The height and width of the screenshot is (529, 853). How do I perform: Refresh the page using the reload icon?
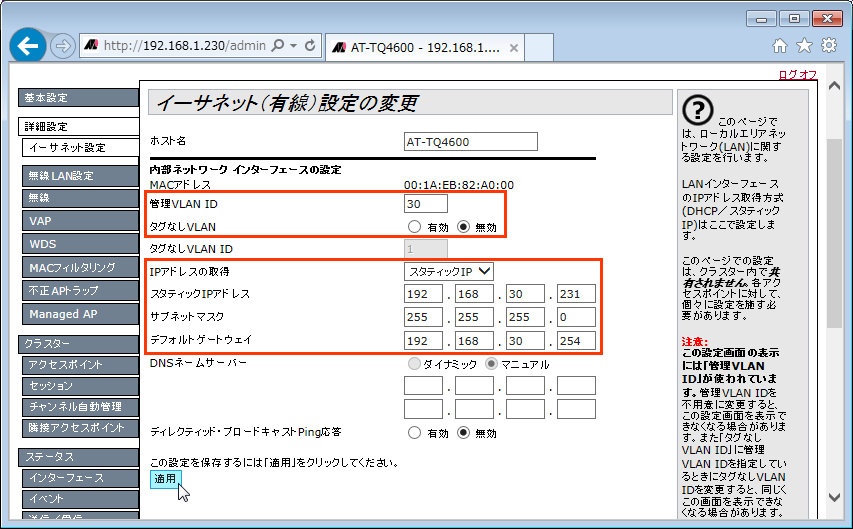click(x=310, y=46)
